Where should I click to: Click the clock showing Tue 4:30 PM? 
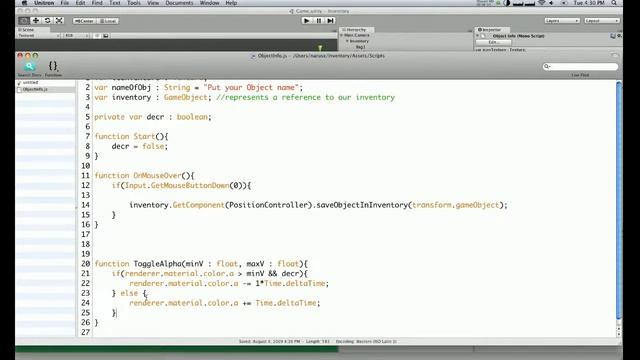pyautogui.click(x=589, y=3)
